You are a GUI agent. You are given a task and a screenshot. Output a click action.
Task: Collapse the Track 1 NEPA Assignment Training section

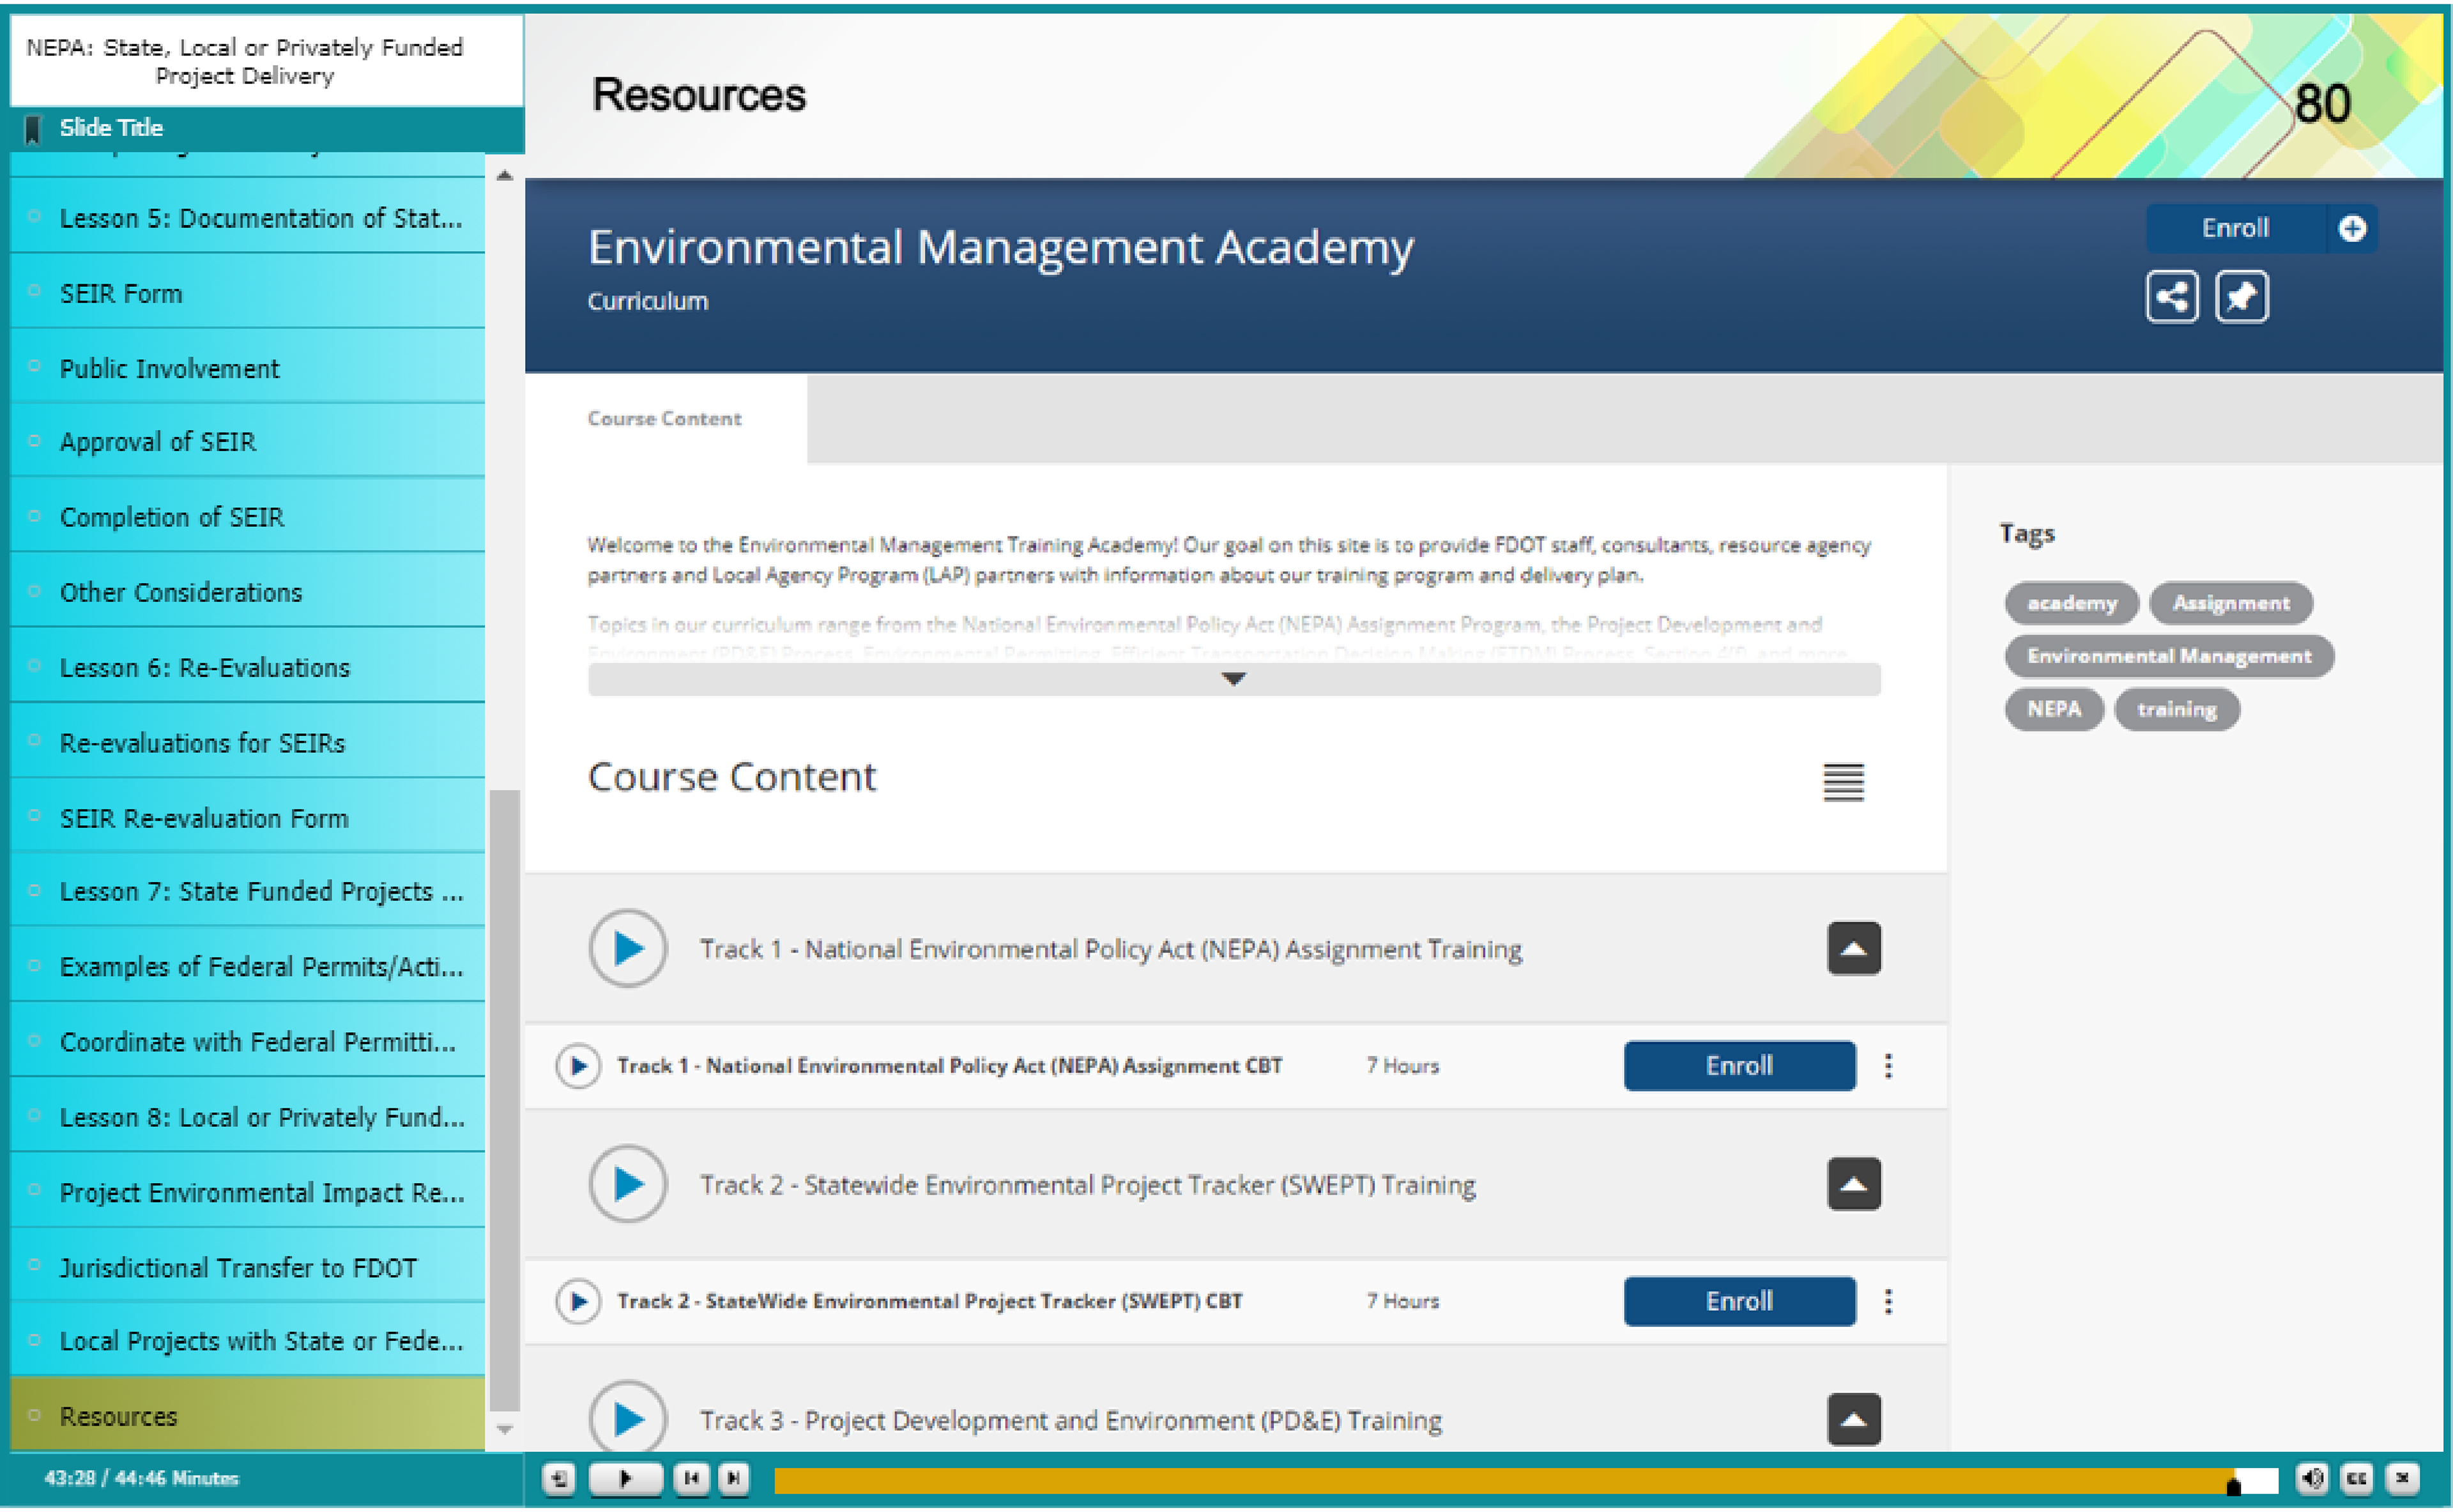pyautogui.click(x=1854, y=948)
